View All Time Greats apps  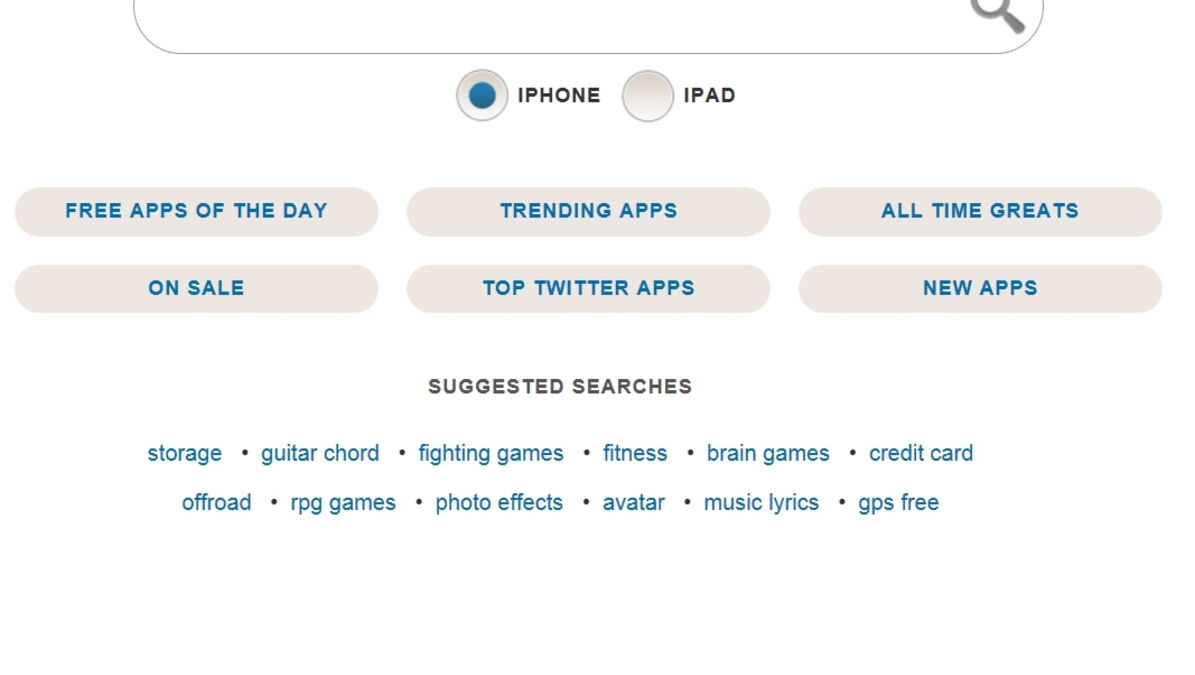(x=979, y=210)
